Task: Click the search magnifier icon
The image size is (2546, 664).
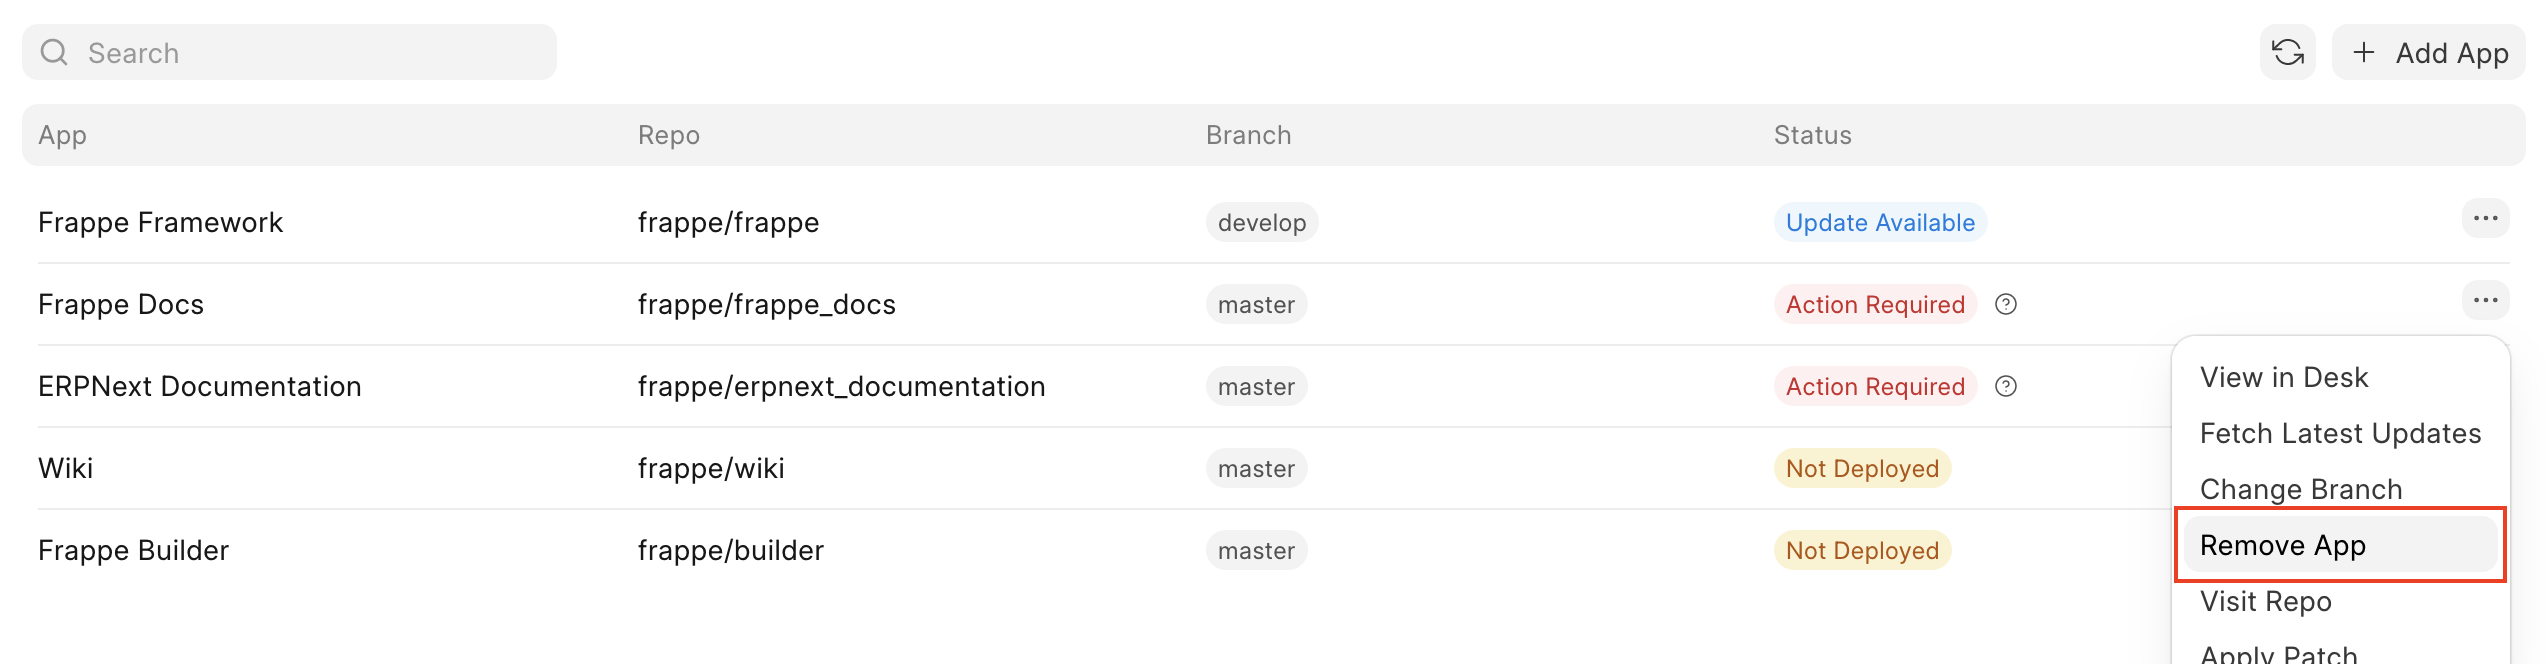Action: pyautogui.click(x=54, y=52)
